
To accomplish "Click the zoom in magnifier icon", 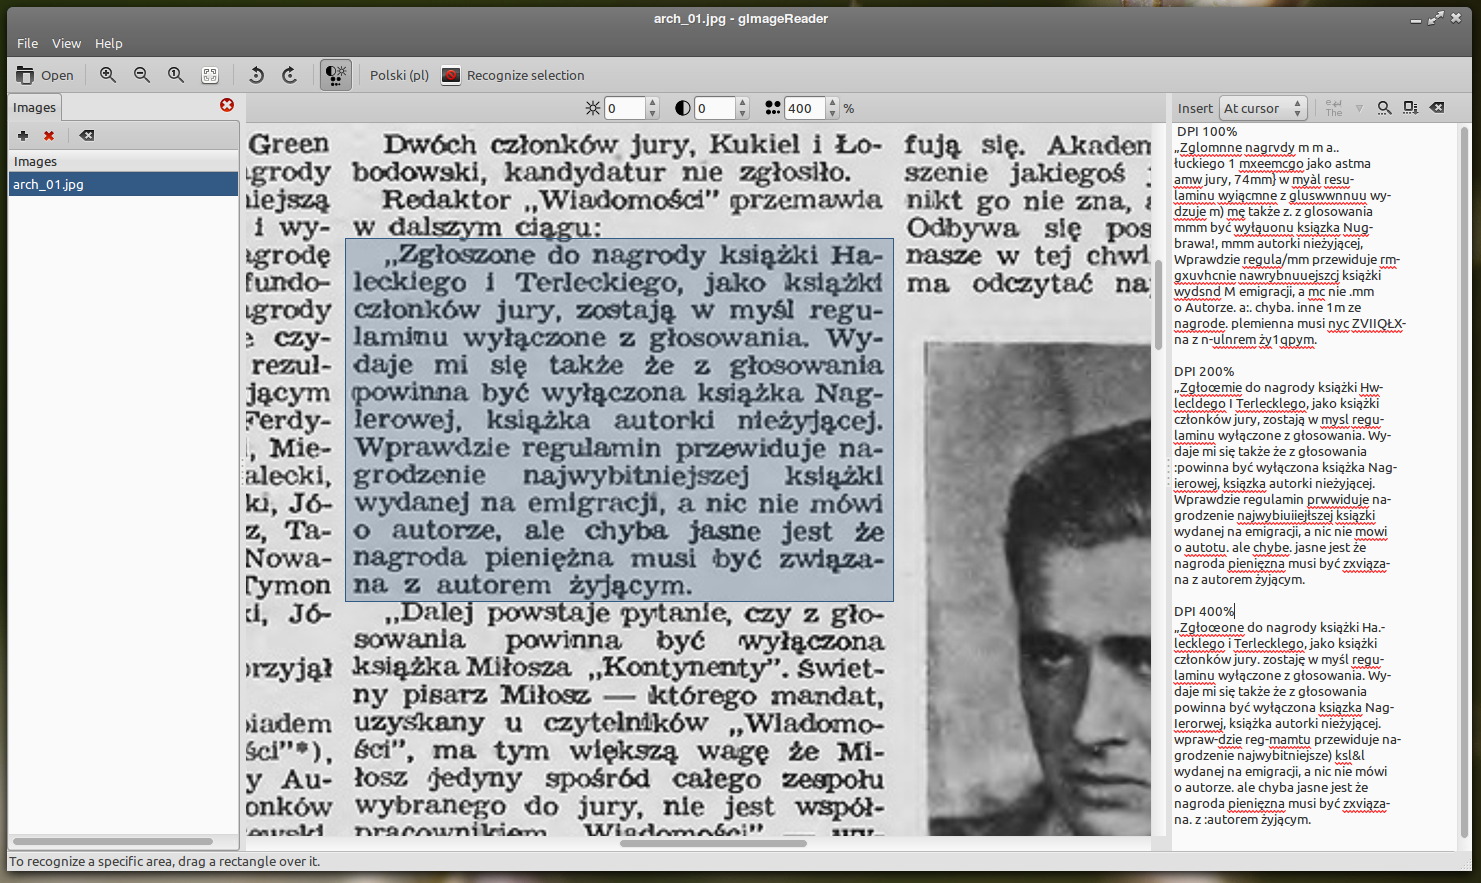I will pyautogui.click(x=108, y=75).
